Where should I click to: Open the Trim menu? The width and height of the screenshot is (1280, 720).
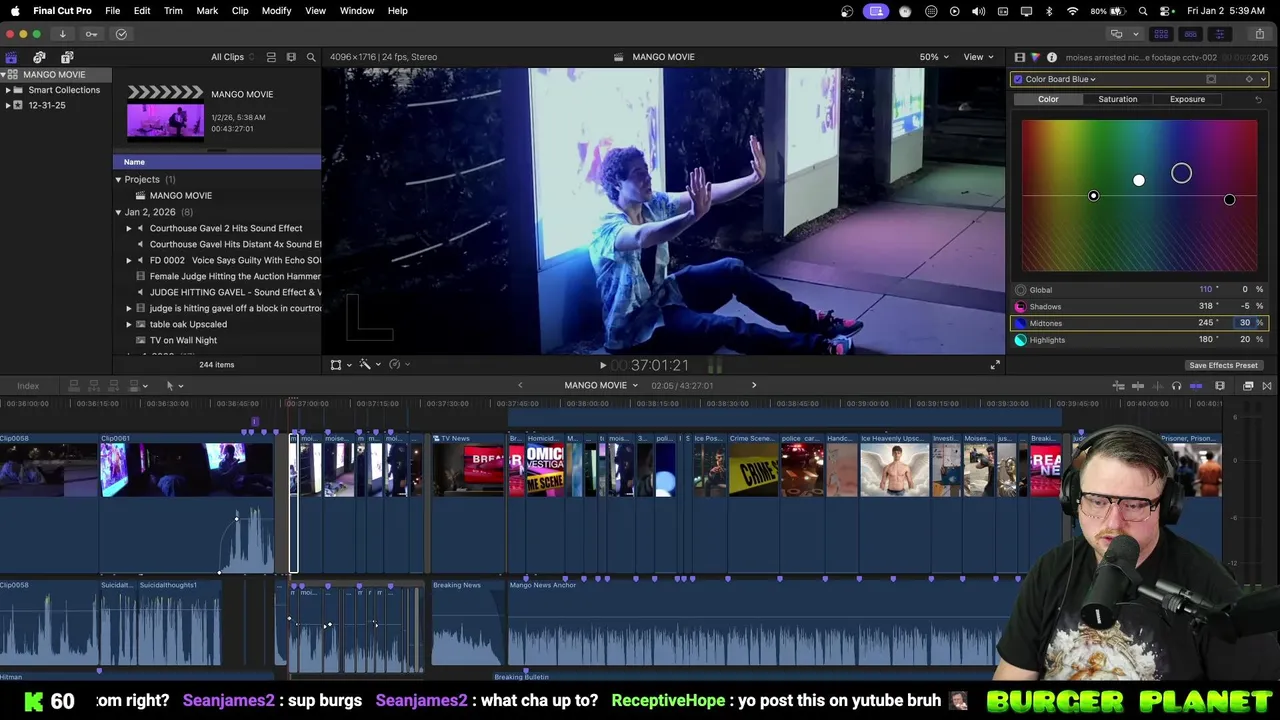pos(173,11)
